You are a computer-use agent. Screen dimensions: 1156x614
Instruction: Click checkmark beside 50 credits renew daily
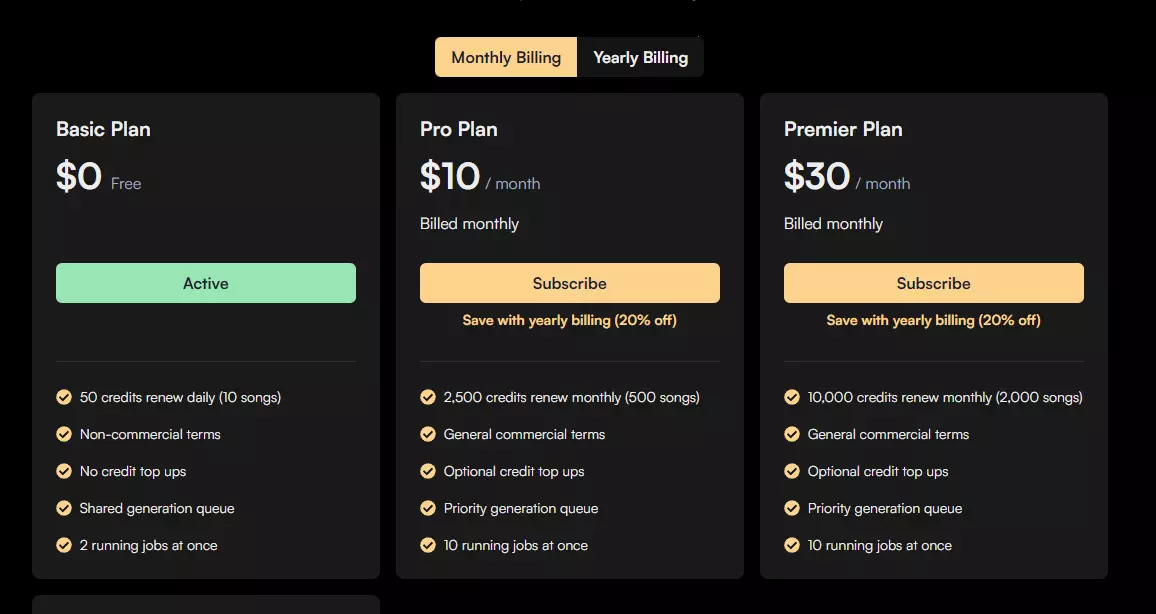click(x=64, y=397)
